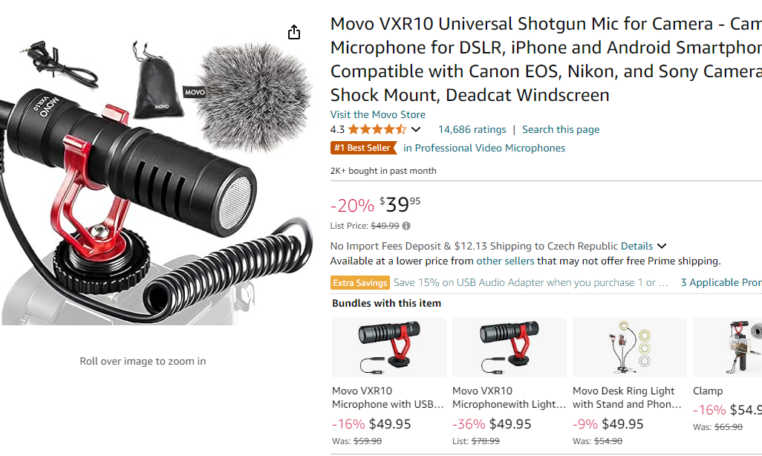762x456 pixels.
Task: Click the Extra Savings badge
Action: (x=360, y=282)
